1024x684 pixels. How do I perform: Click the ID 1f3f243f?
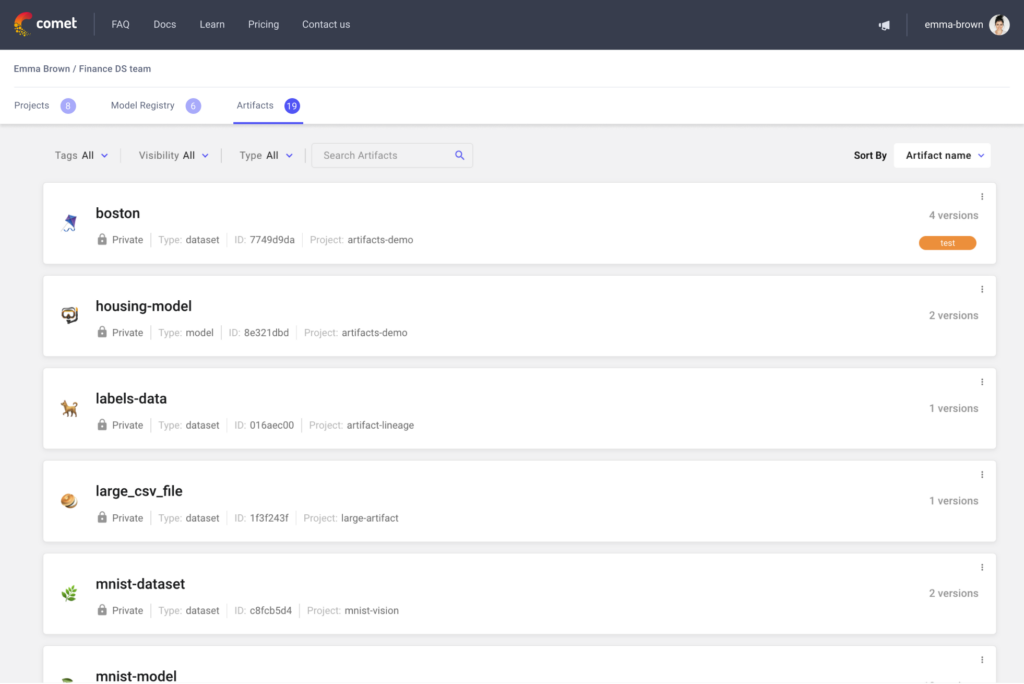(269, 518)
